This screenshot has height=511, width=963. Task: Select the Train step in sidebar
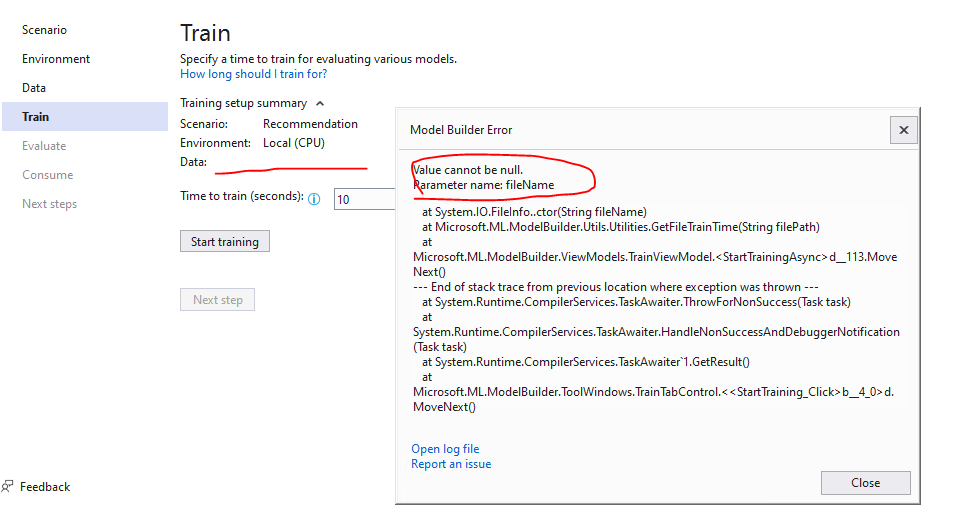[85, 116]
